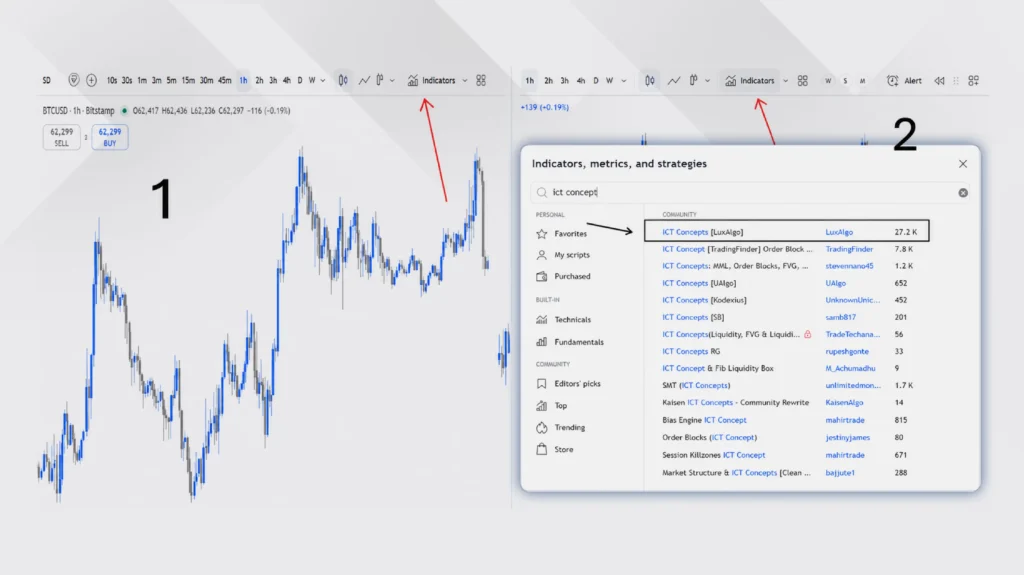Viewport: 1024px width, 575px height.
Task: Open Trending community scripts category
Action: click(x=561, y=427)
